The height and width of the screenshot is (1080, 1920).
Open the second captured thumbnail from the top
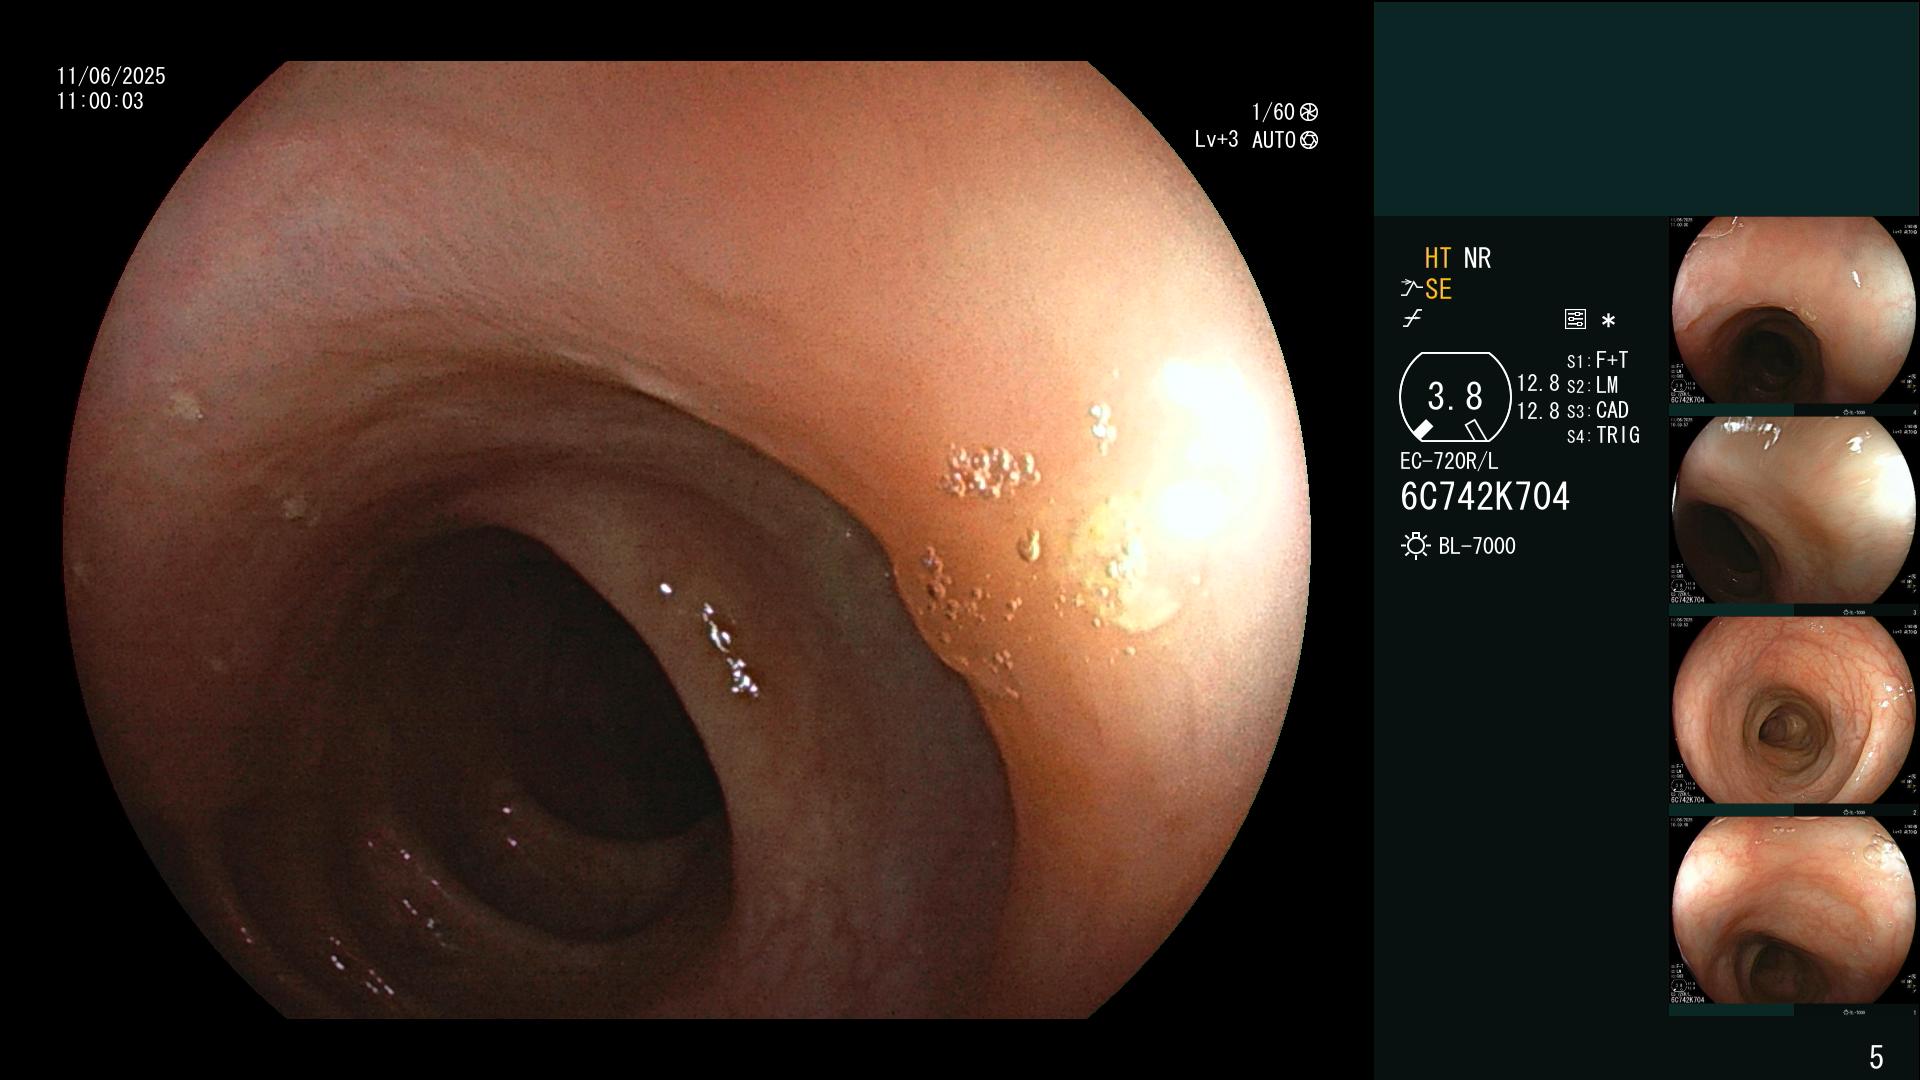point(1793,510)
